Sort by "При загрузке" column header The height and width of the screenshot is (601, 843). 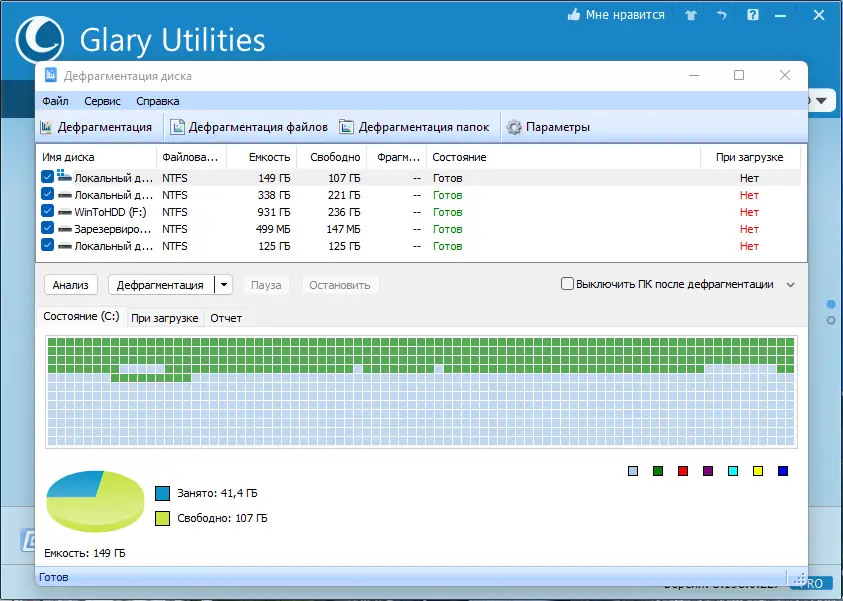coord(750,158)
